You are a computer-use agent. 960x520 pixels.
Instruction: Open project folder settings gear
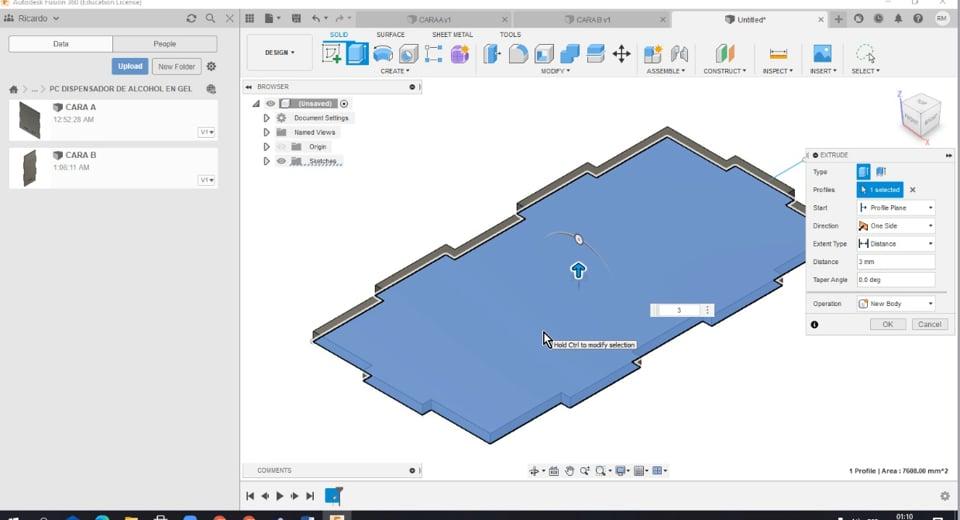(x=211, y=66)
